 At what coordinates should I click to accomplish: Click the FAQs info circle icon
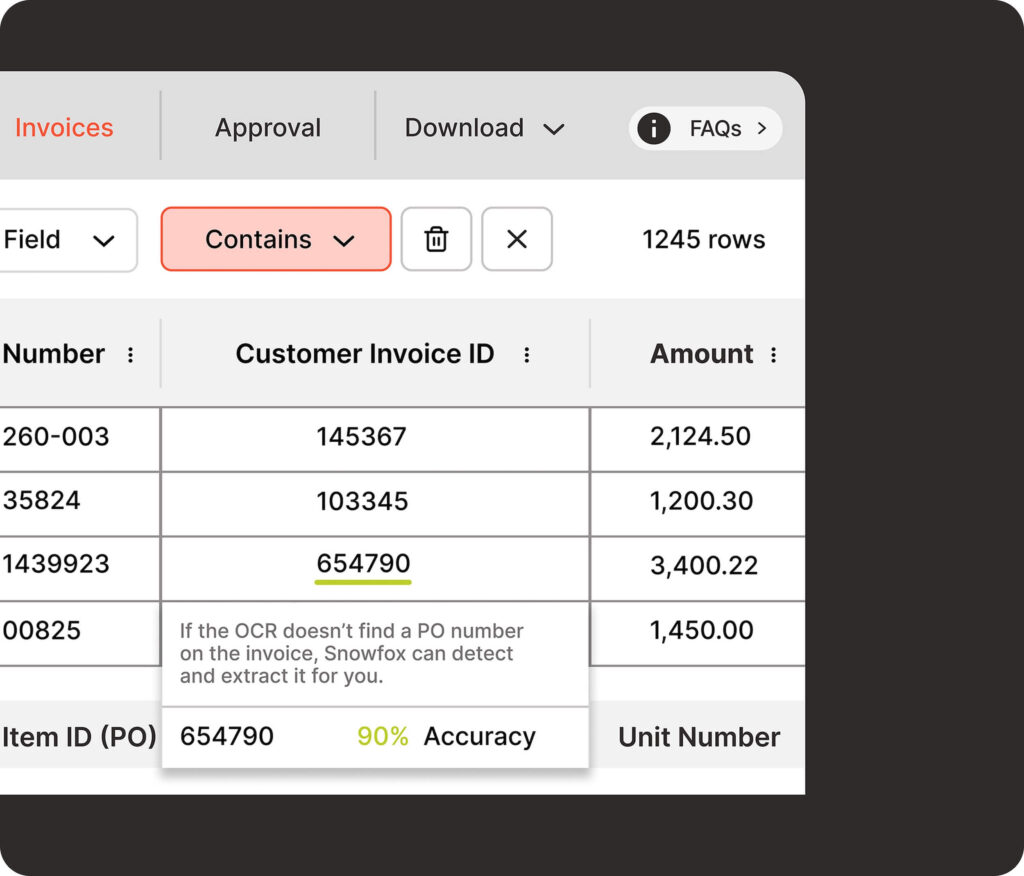tap(653, 128)
